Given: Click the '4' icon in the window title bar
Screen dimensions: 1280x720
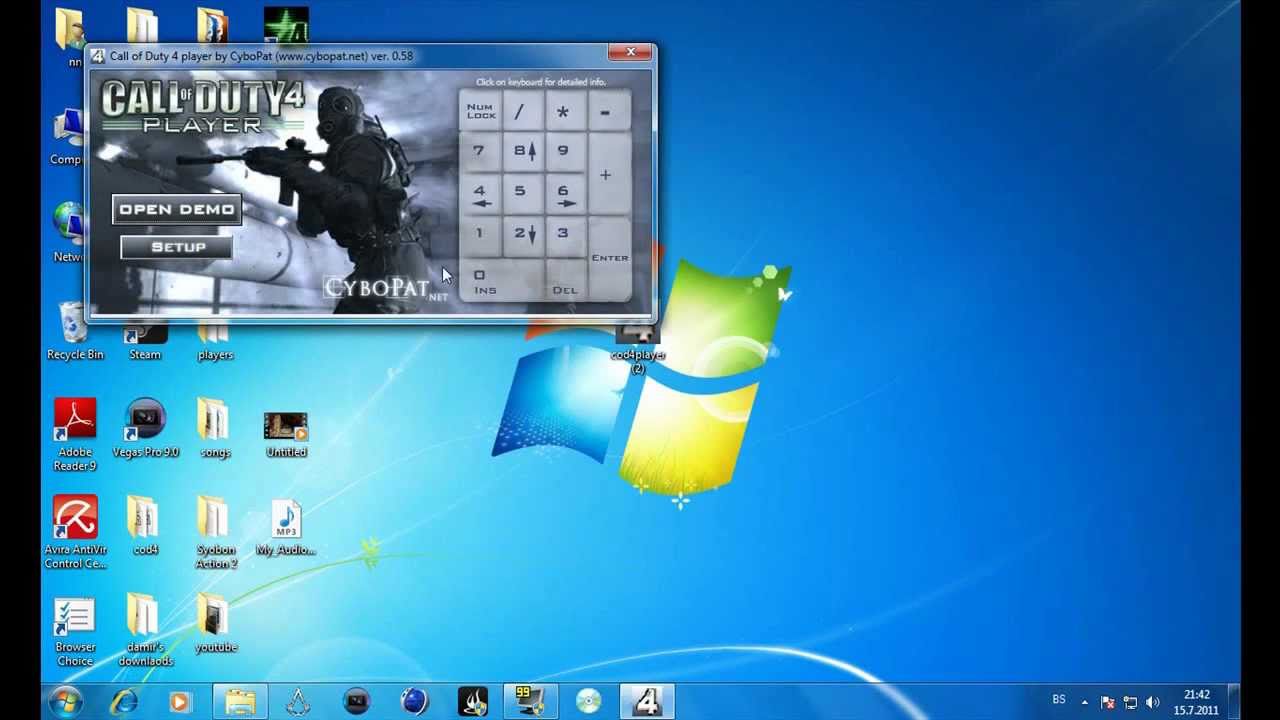Looking at the screenshot, I should 98,56.
